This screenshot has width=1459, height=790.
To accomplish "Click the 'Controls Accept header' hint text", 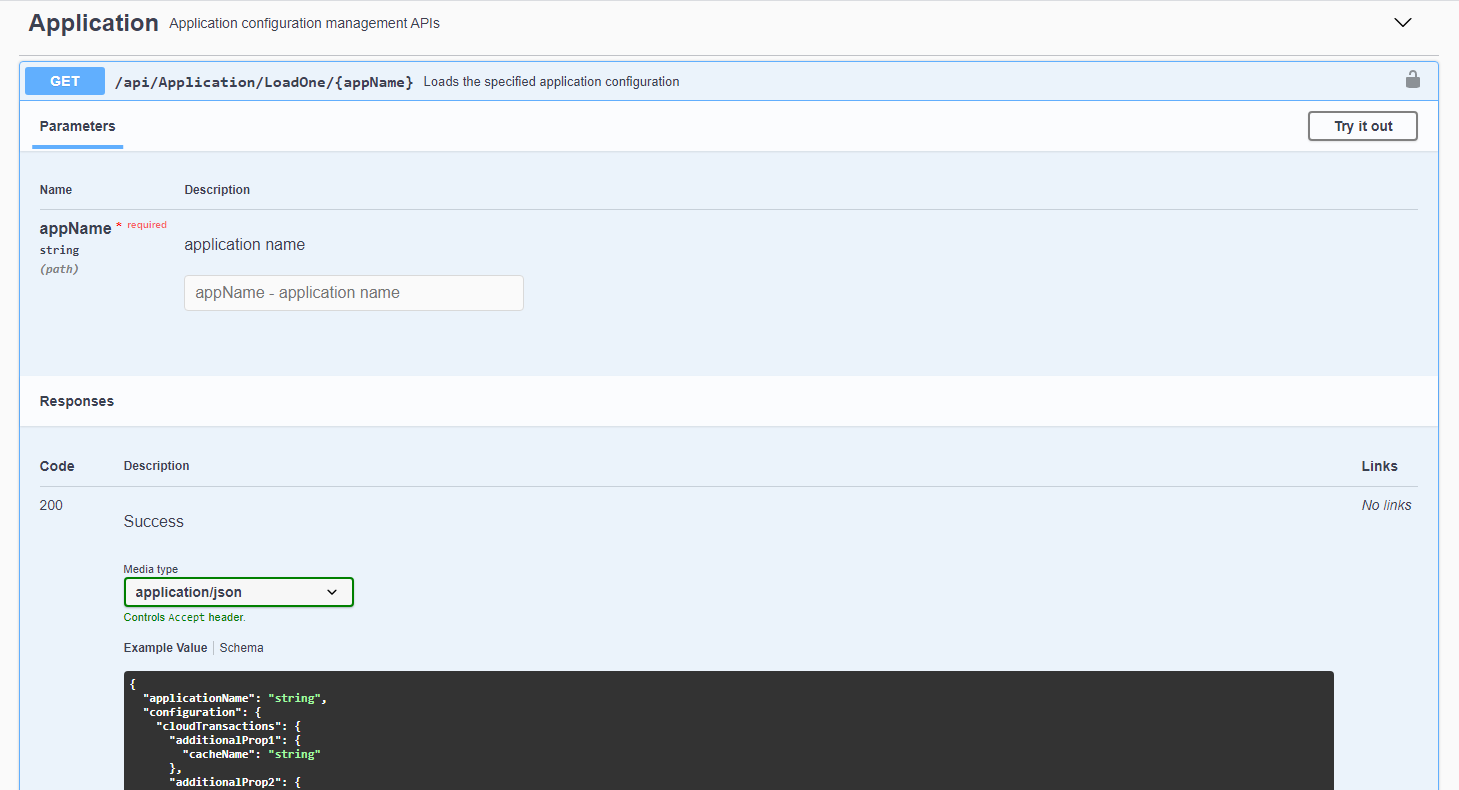I will [184, 618].
